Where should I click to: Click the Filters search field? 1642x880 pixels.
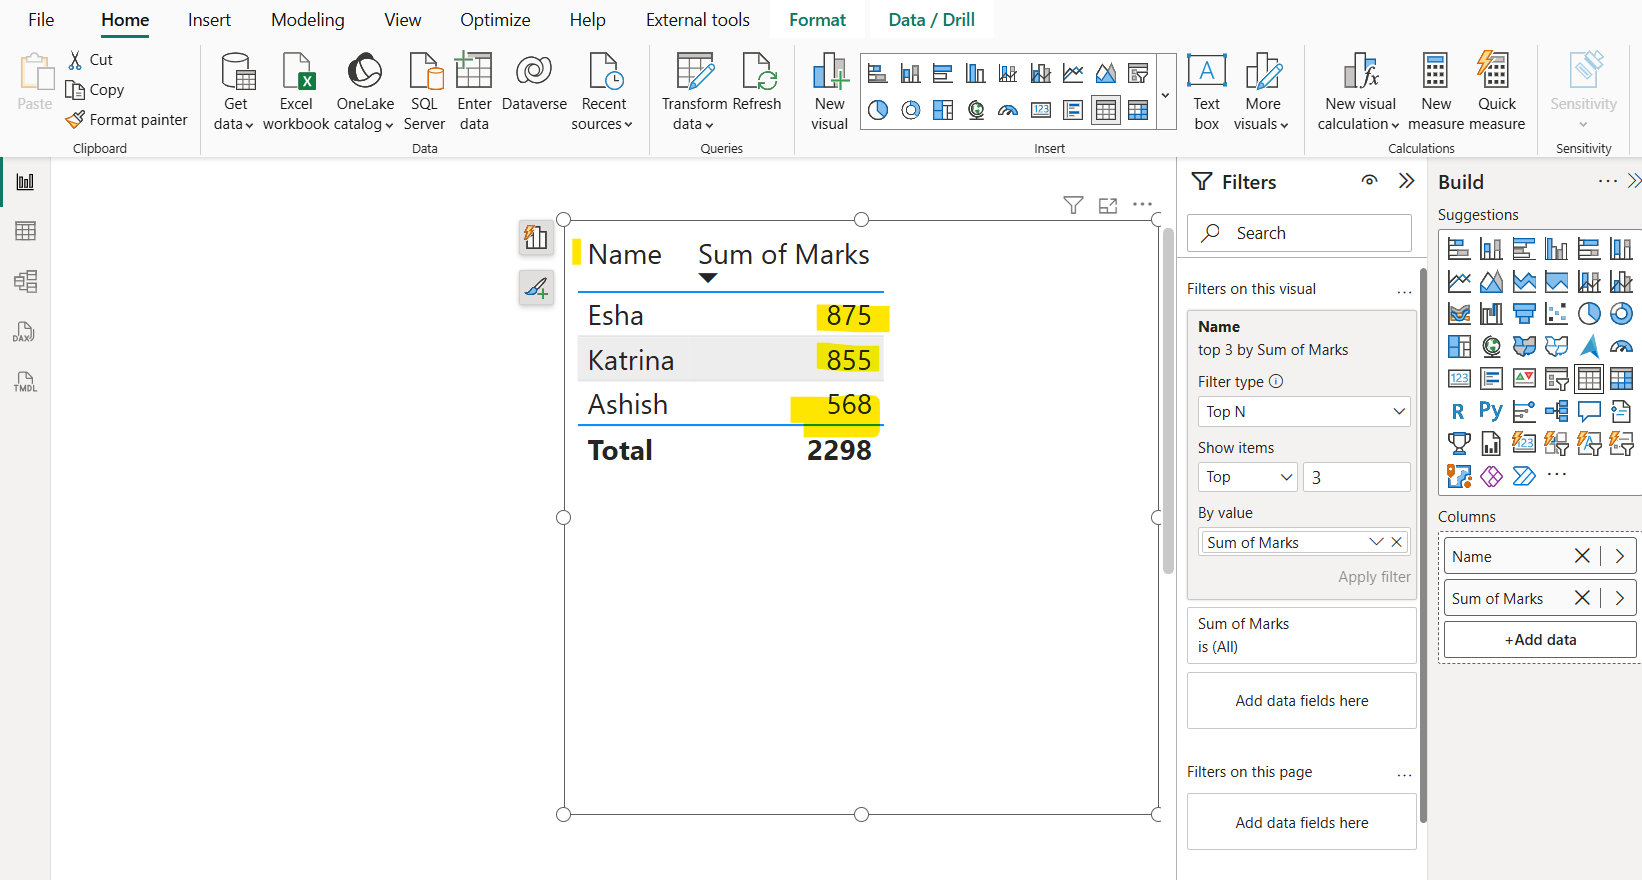tap(1300, 233)
